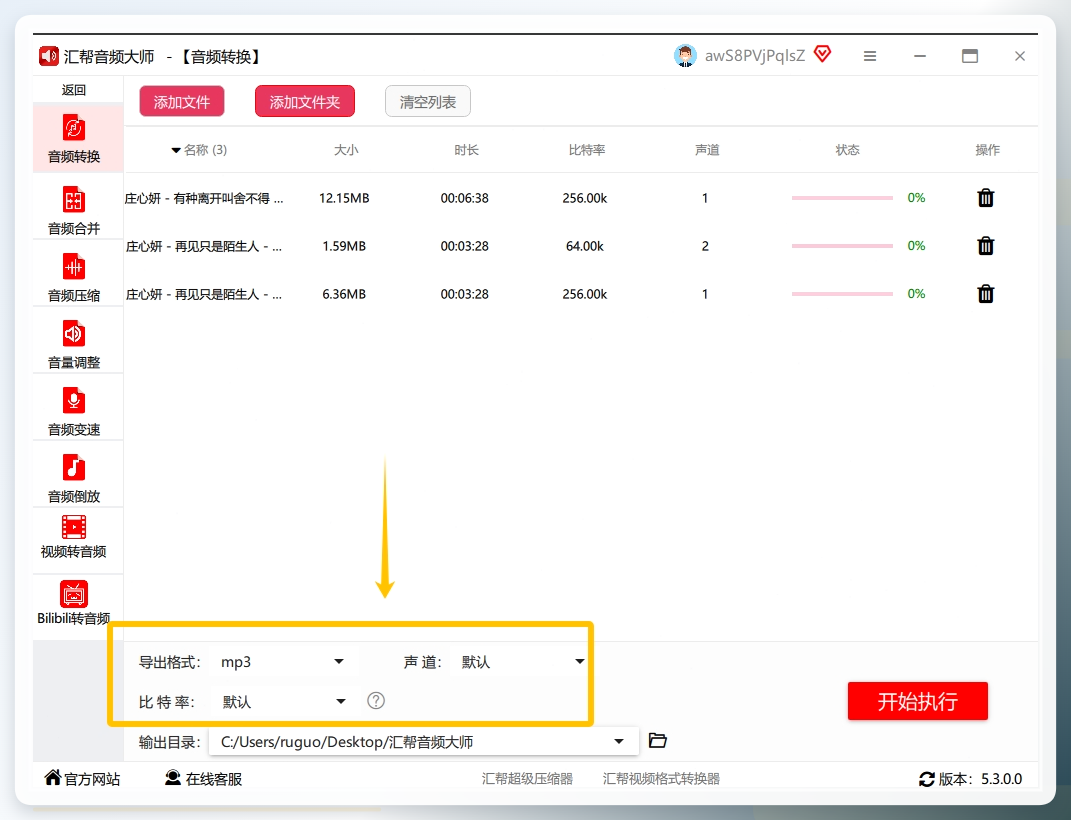1071x820 pixels.
Task: Select the 1.59MB 庄心妍 - 再见只是陌生人 file name
Action: pyautogui.click(x=204, y=246)
